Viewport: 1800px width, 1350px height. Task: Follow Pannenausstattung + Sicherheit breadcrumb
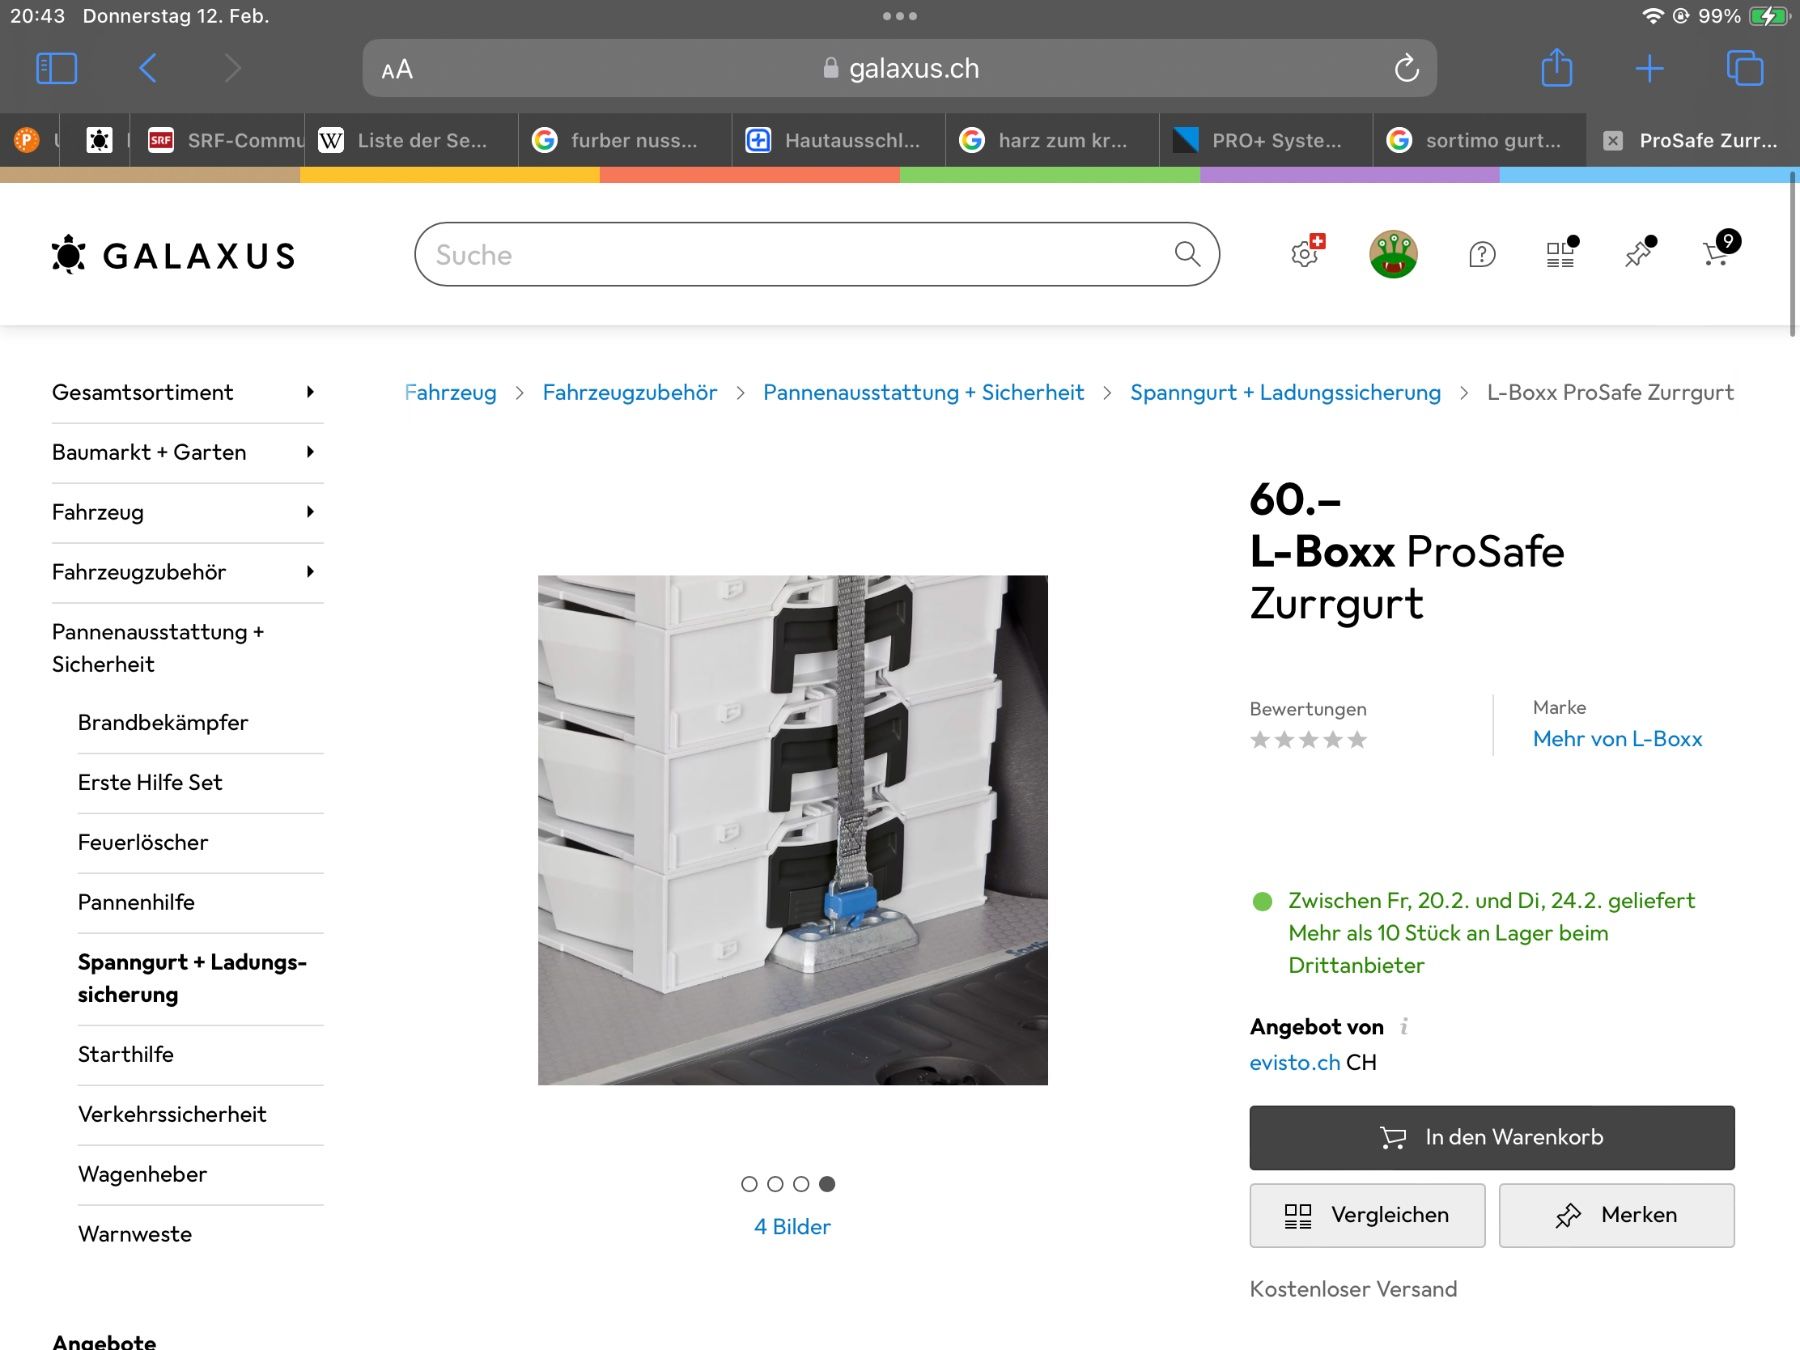coord(923,392)
